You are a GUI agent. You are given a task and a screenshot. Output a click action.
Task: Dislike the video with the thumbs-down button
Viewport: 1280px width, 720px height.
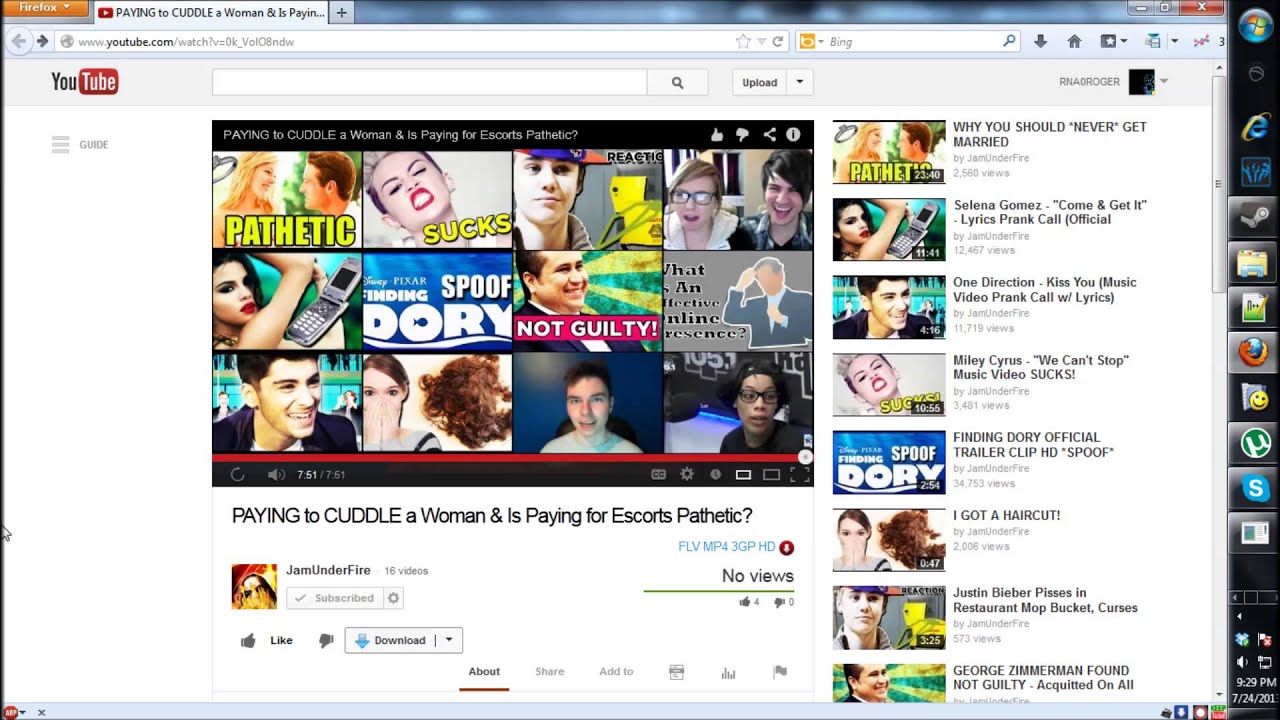click(x=326, y=641)
